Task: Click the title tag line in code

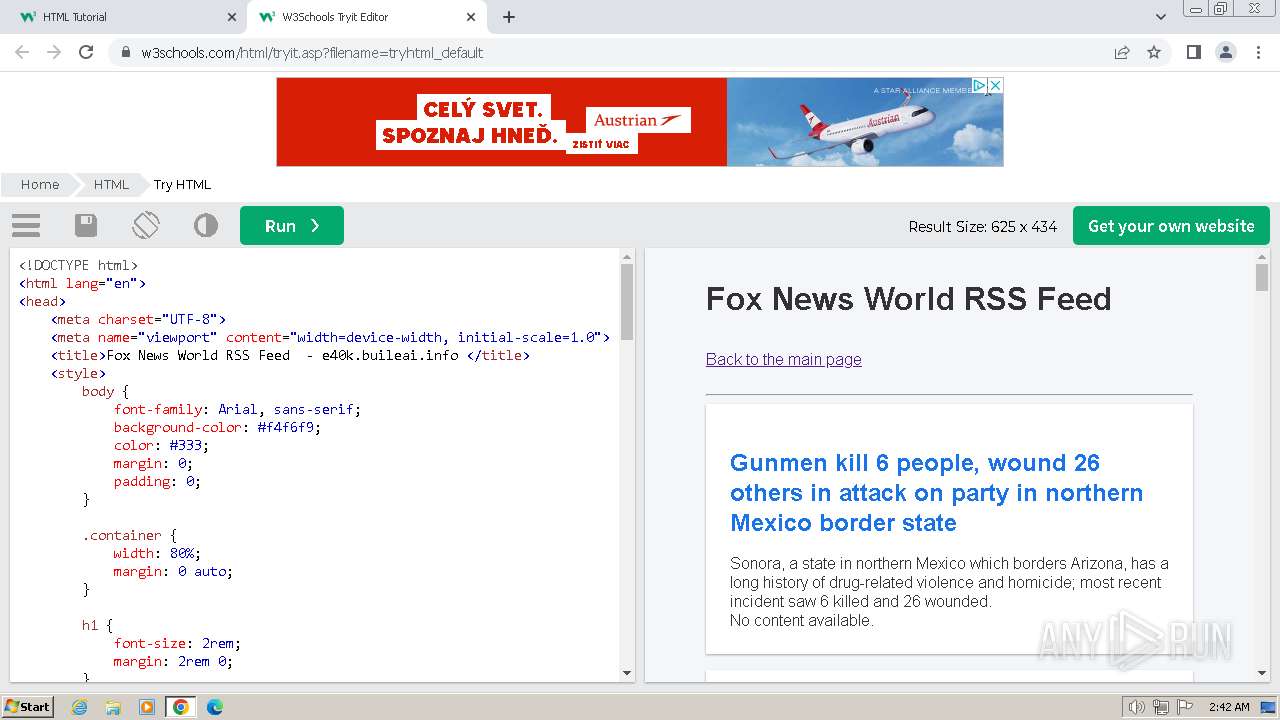Action: (290, 355)
